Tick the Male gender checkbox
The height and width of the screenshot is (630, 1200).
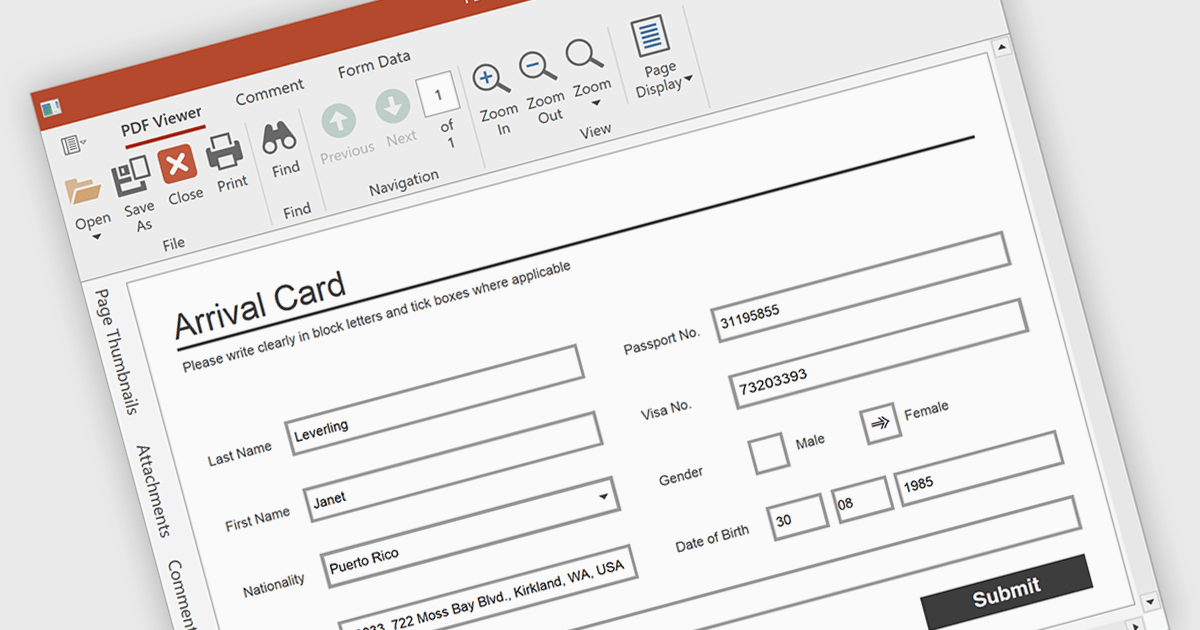[769, 452]
